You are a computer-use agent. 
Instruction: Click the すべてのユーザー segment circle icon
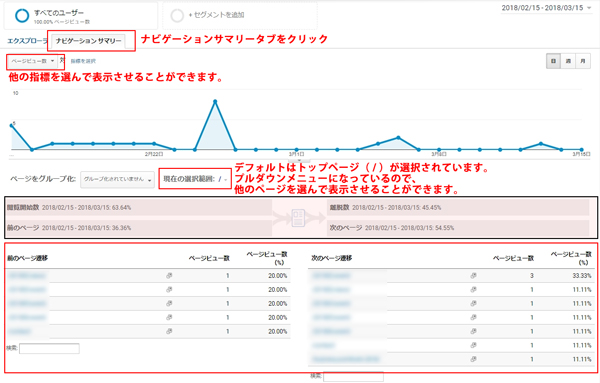[x=22, y=16]
